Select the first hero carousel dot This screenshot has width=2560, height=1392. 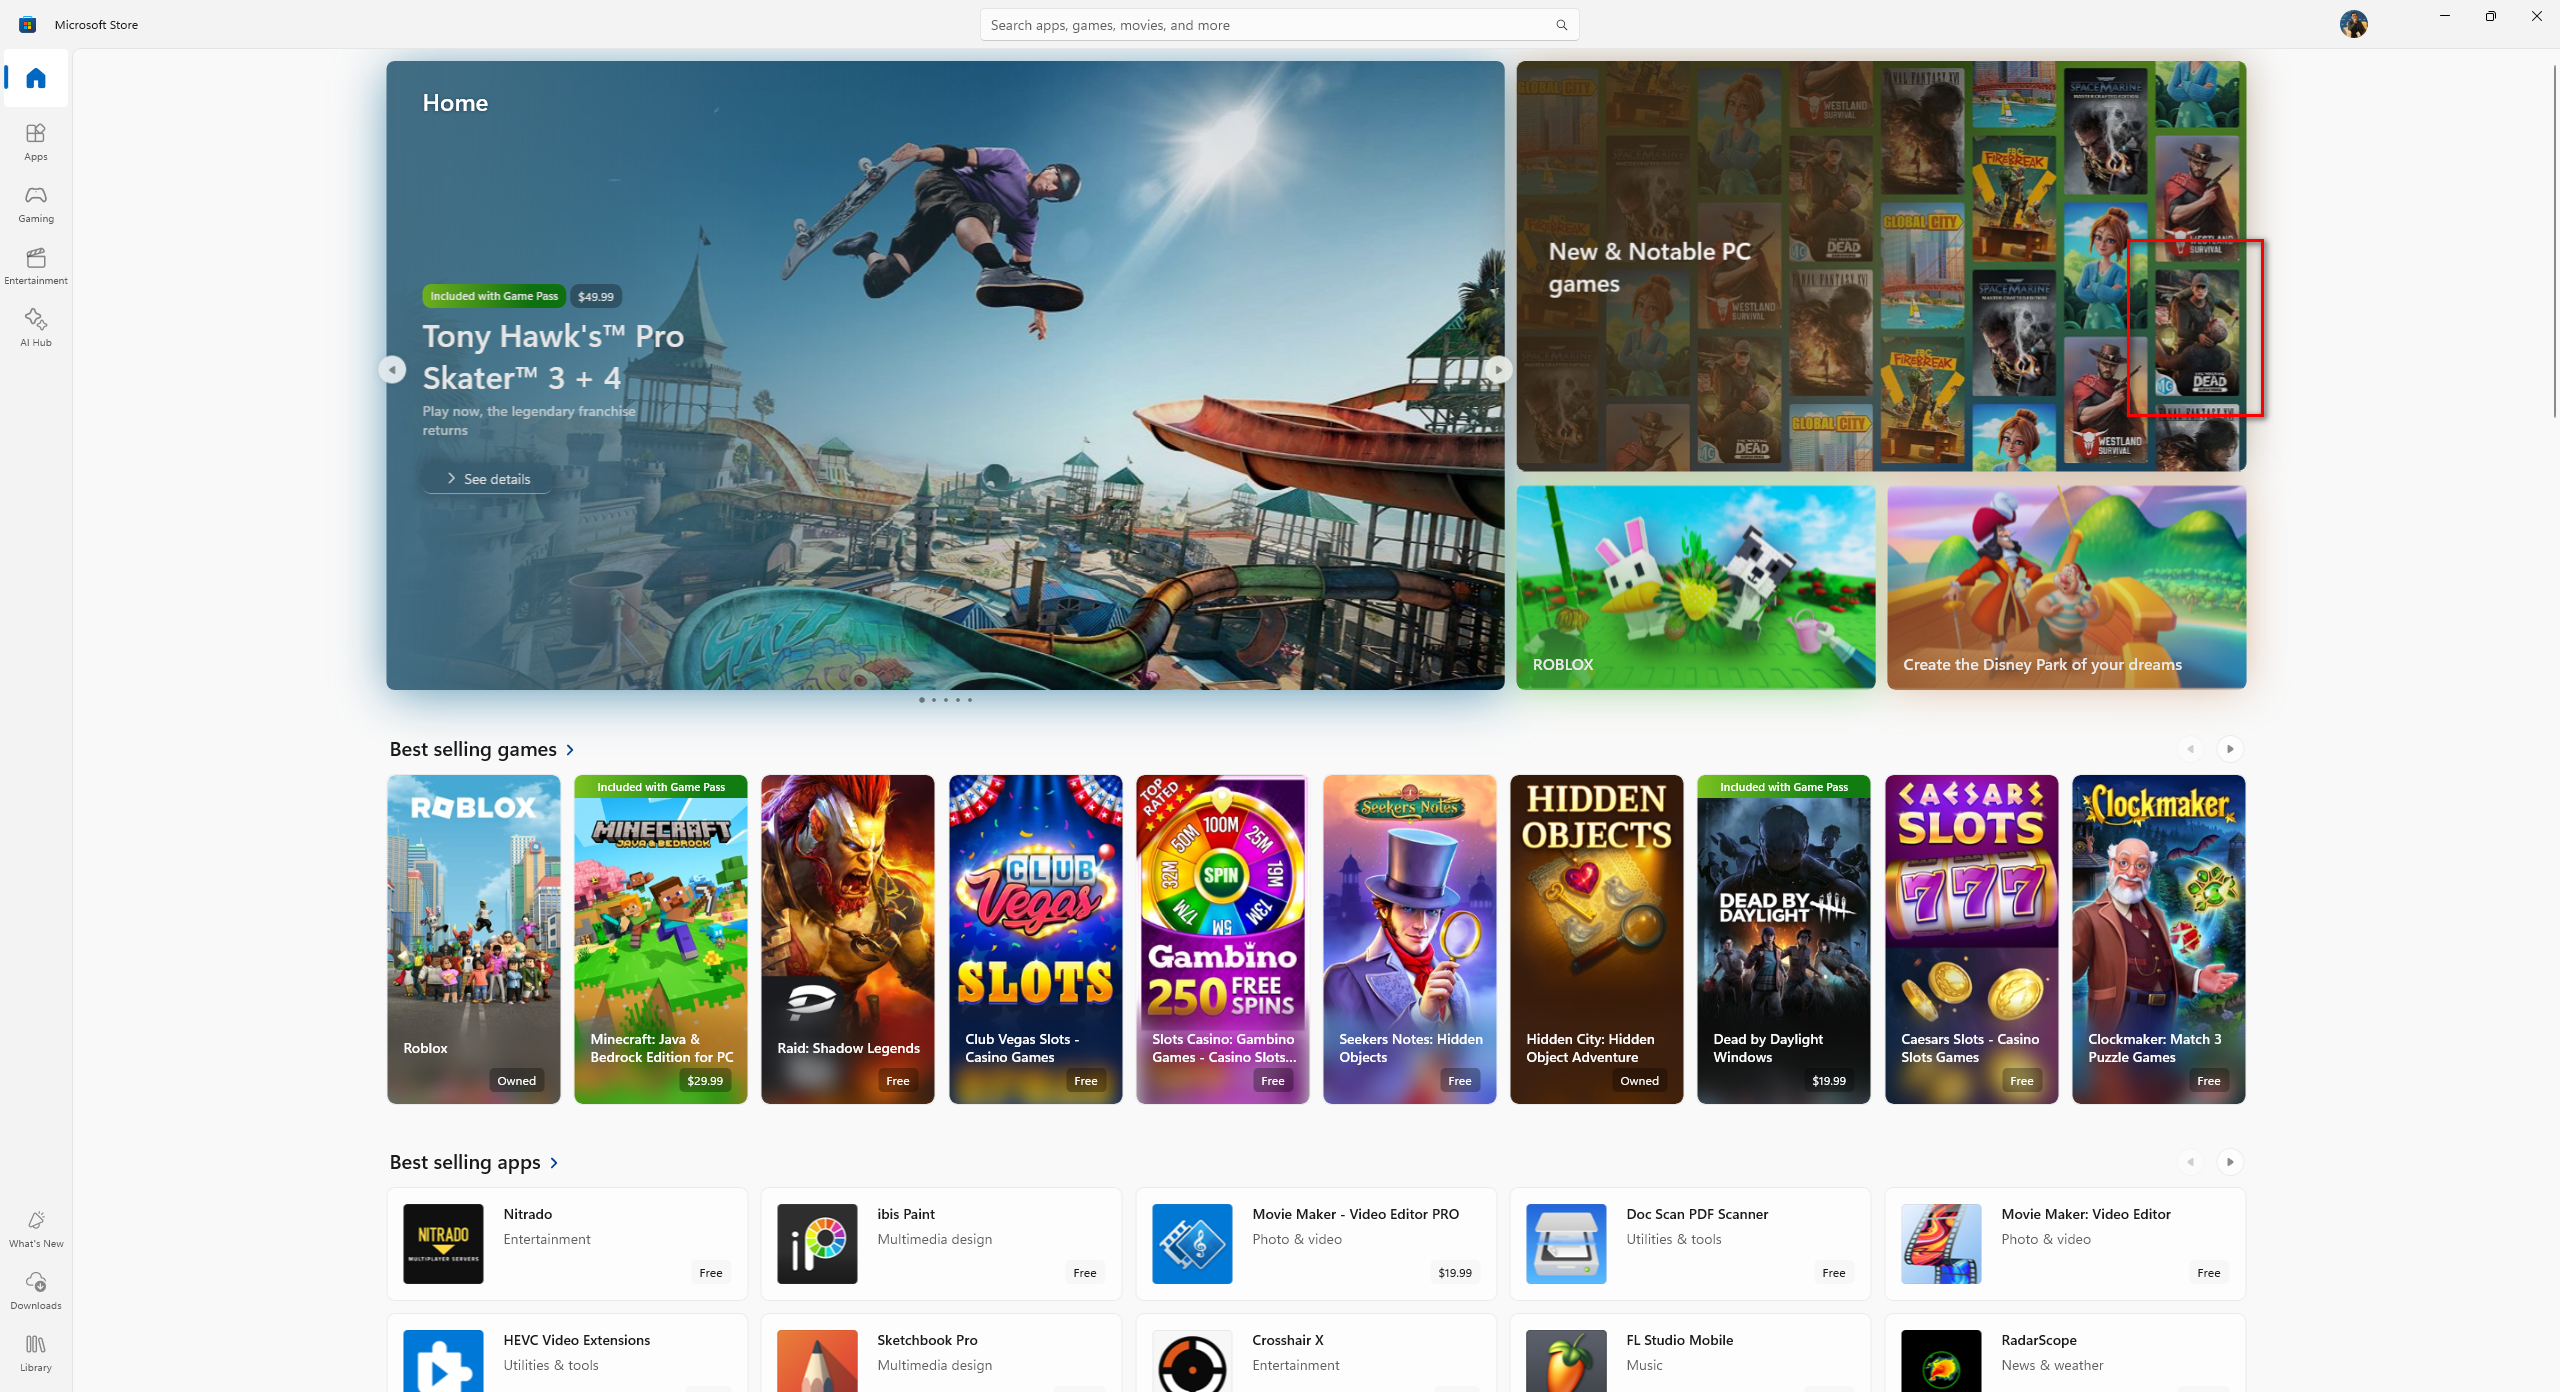[x=921, y=700]
